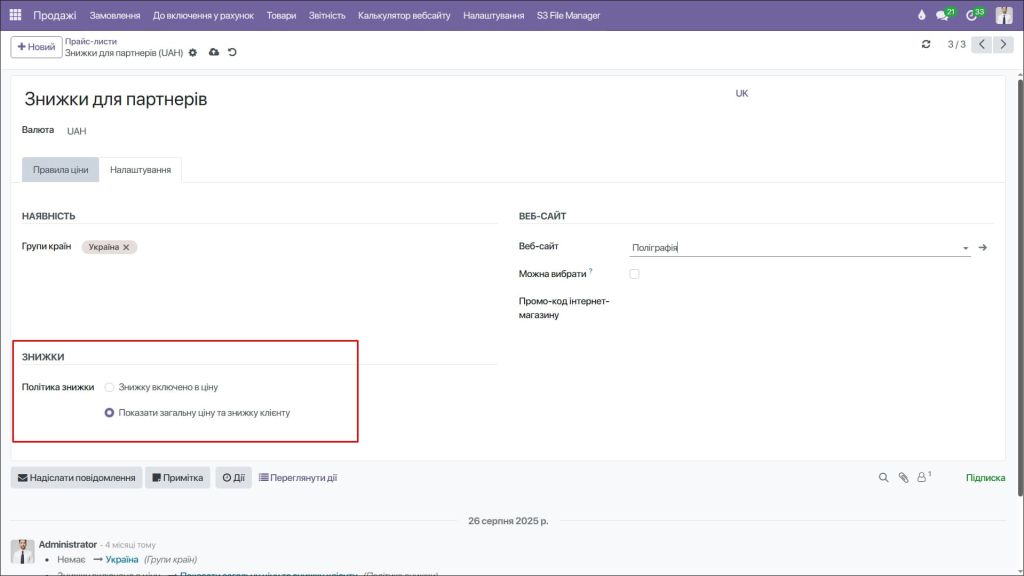Navigate to next record with right arrow
This screenshot has width=1024, height=576.
1003,44
